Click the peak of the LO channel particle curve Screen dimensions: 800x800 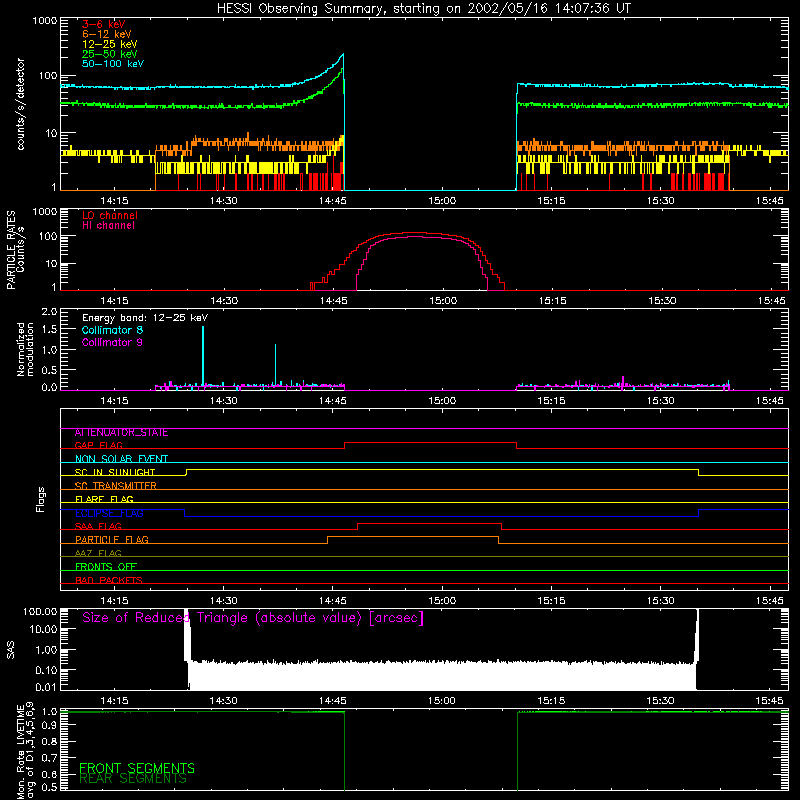(x=412, y=233)
